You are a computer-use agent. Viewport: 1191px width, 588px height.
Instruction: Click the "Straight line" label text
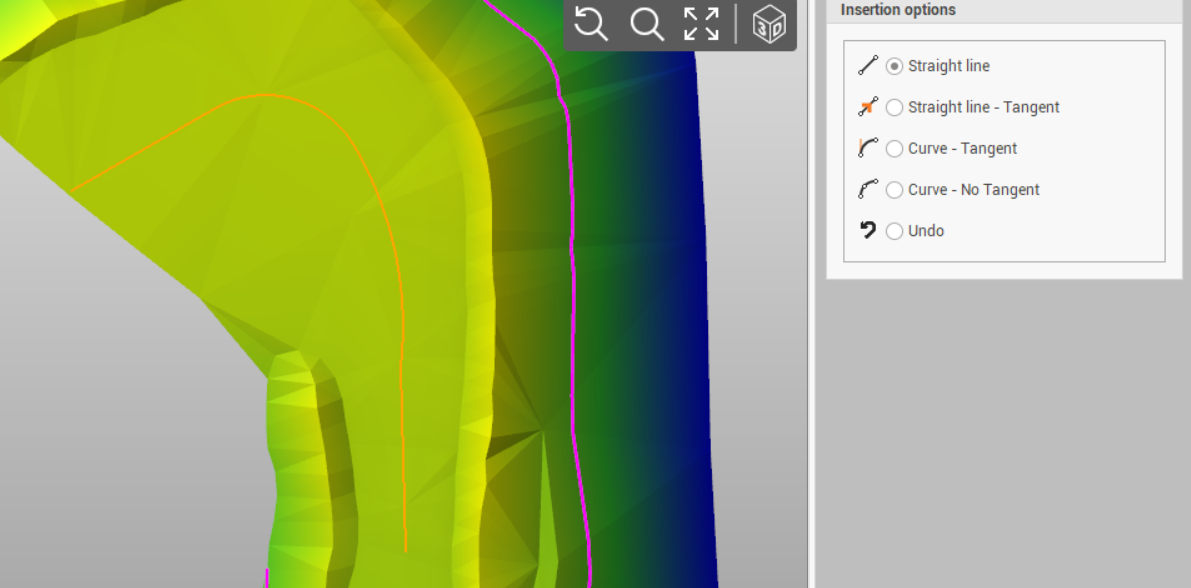tap(947, 65)
